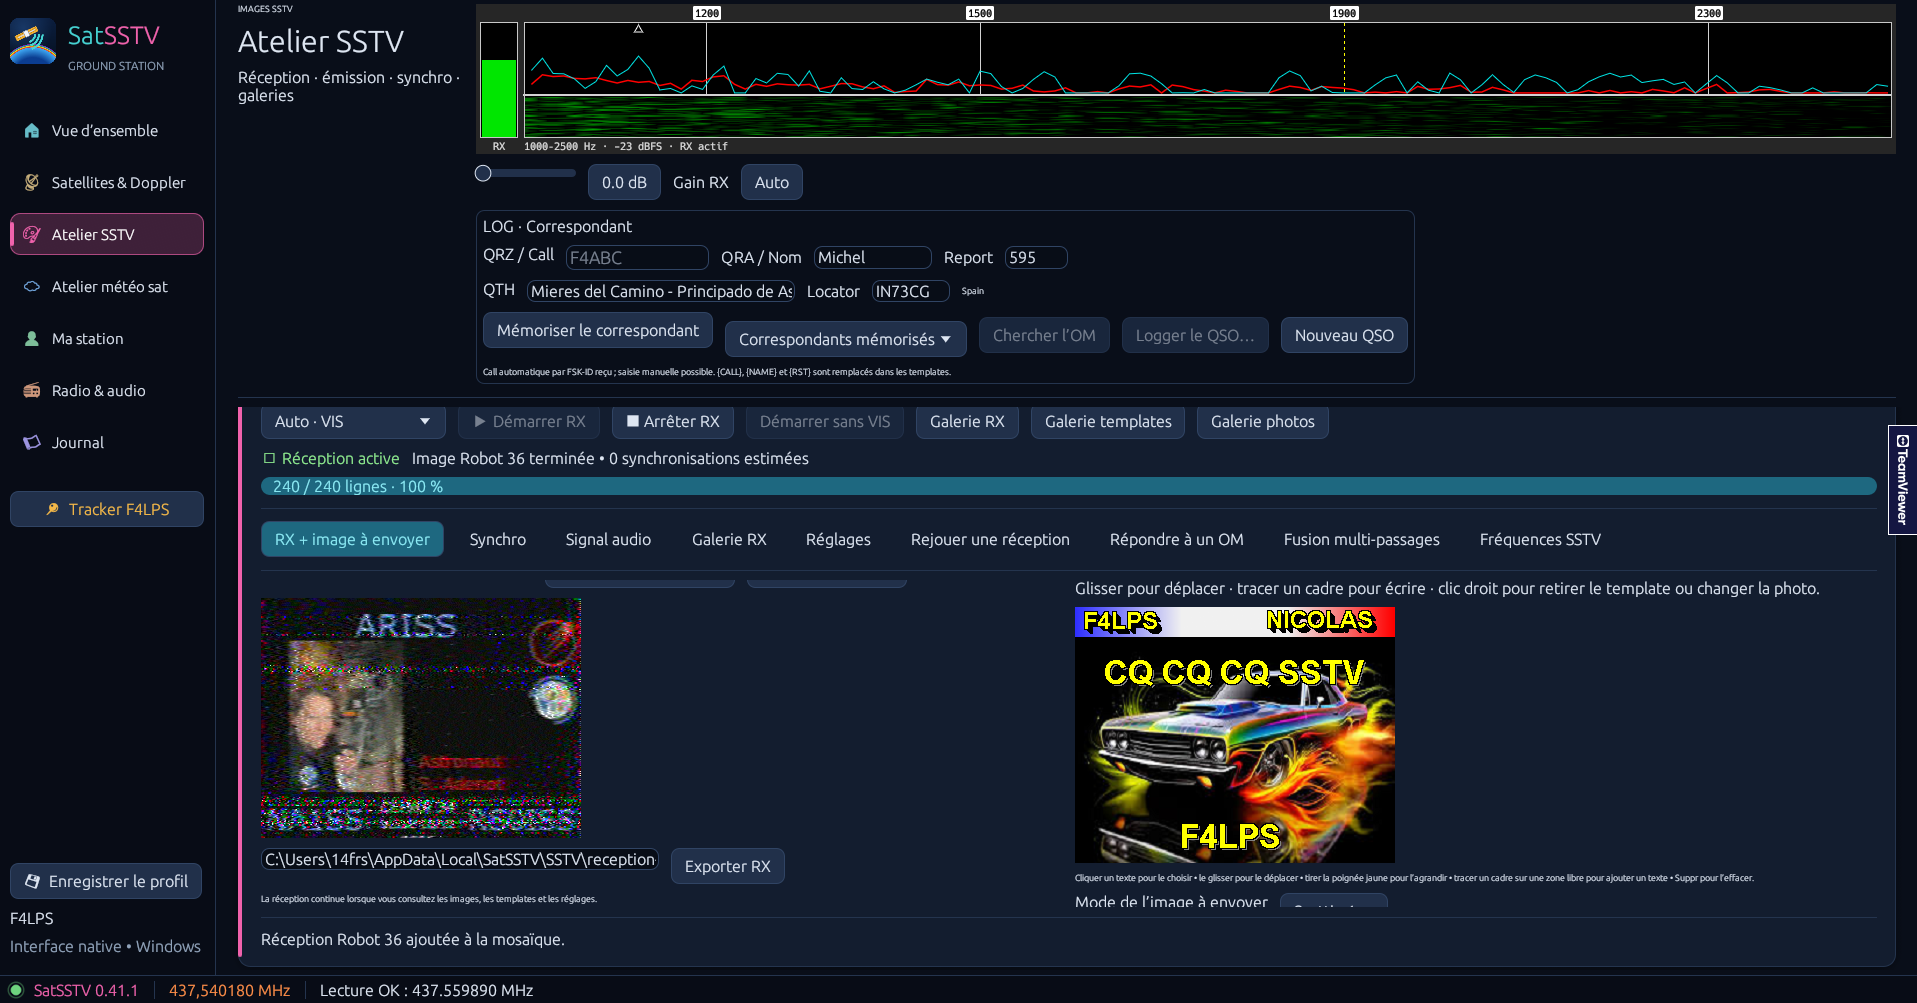Click the Auto gain RX button
The image size is (1917, 1003).
coord(771,182)
